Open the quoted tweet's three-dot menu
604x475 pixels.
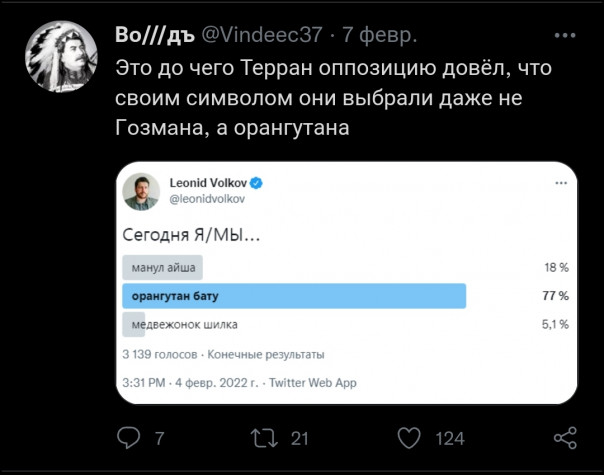(x=560, y=184)
